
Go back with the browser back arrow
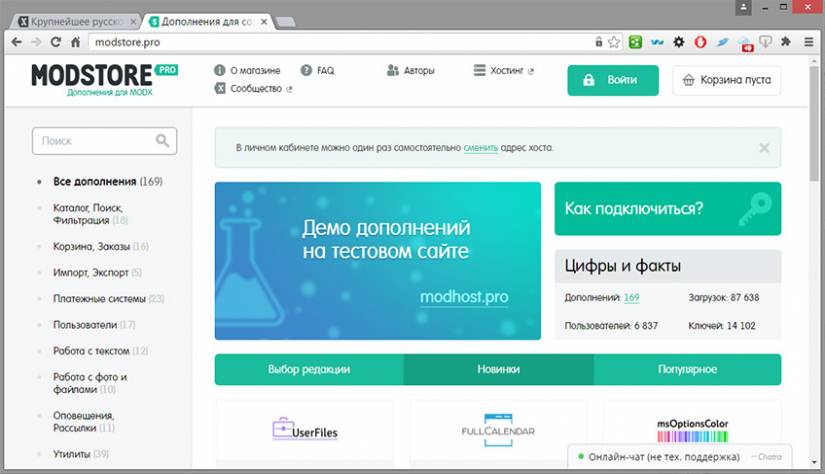[16, 42]
